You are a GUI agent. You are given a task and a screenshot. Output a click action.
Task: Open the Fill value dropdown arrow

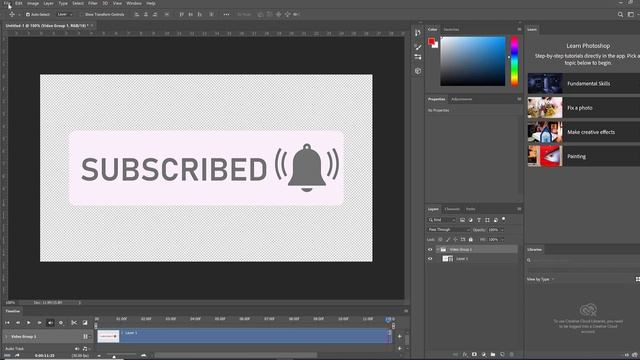502,240
